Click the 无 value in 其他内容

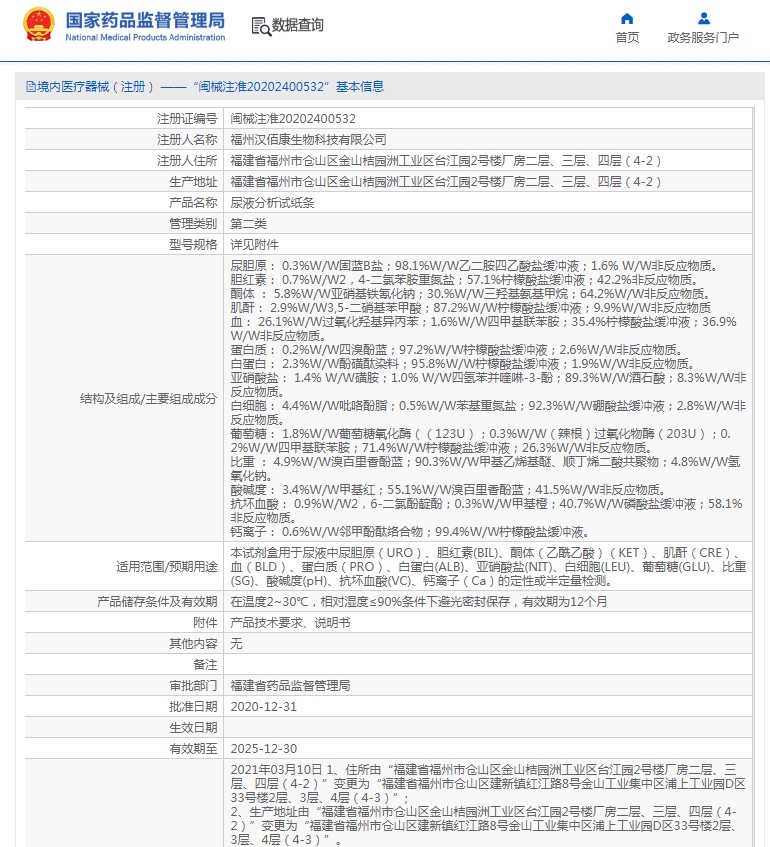click(236, 644)
